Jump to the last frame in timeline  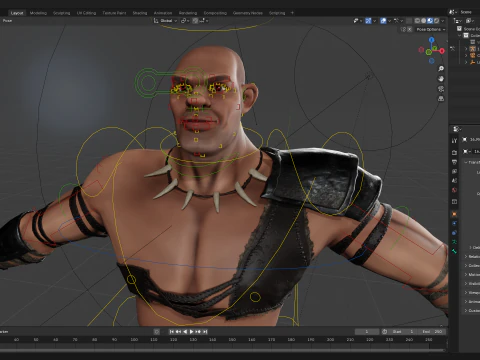pyautogui.click(x=205, y=332)
